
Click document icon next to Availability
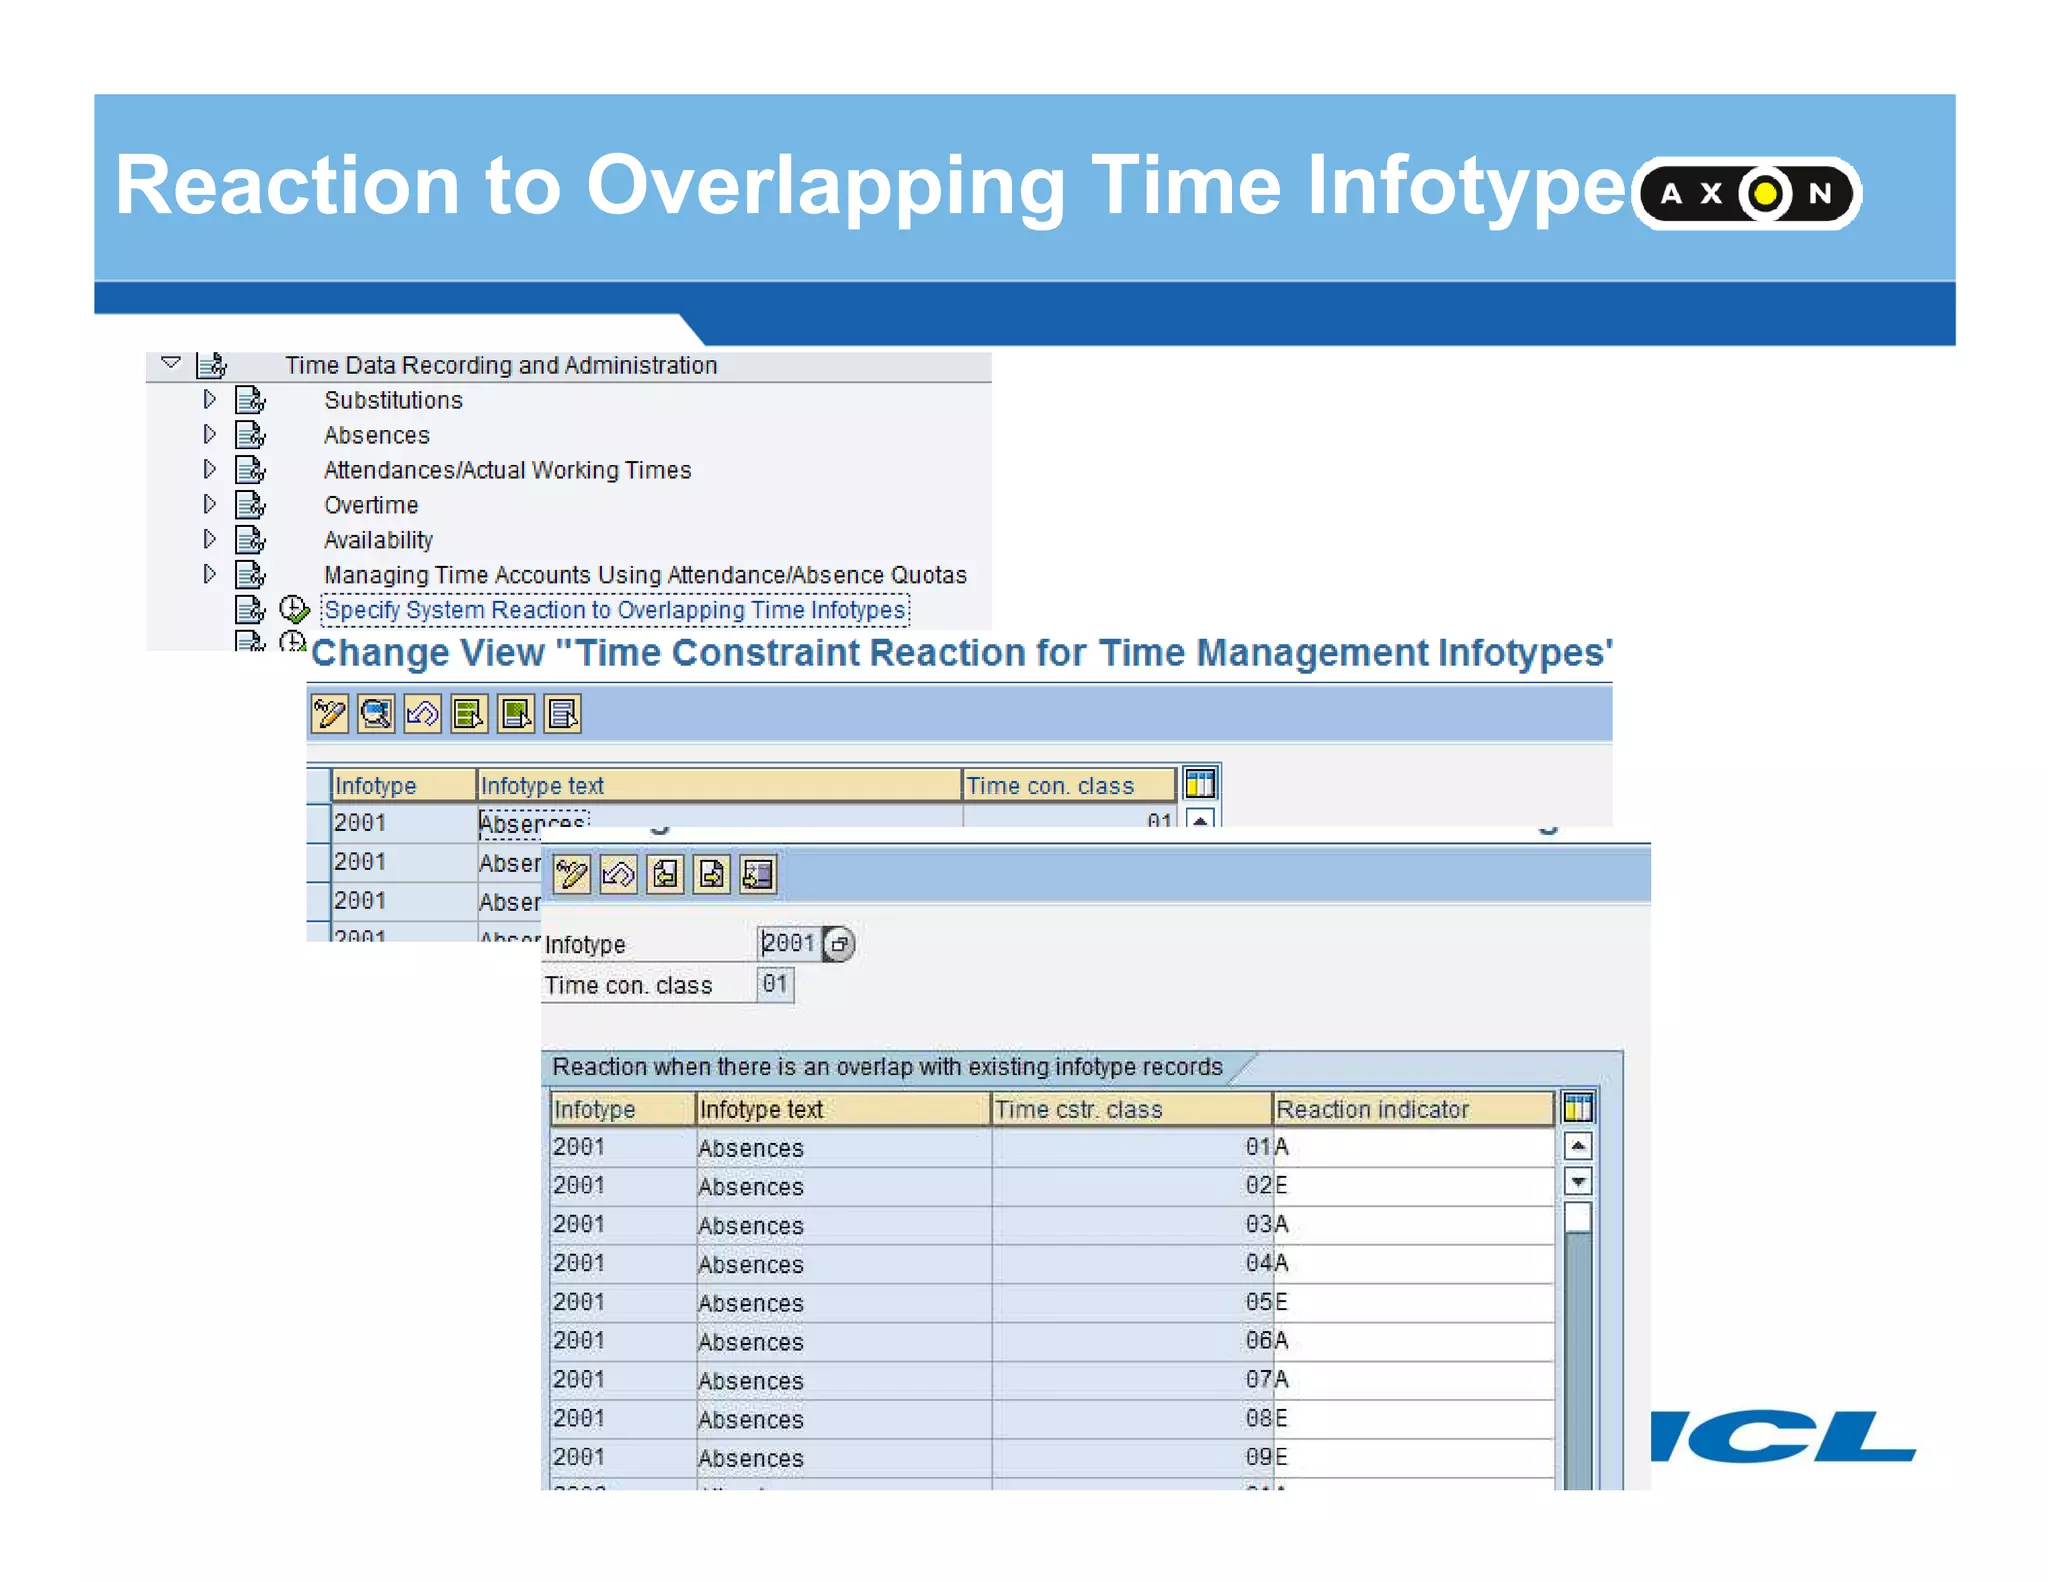click(250, 540)
